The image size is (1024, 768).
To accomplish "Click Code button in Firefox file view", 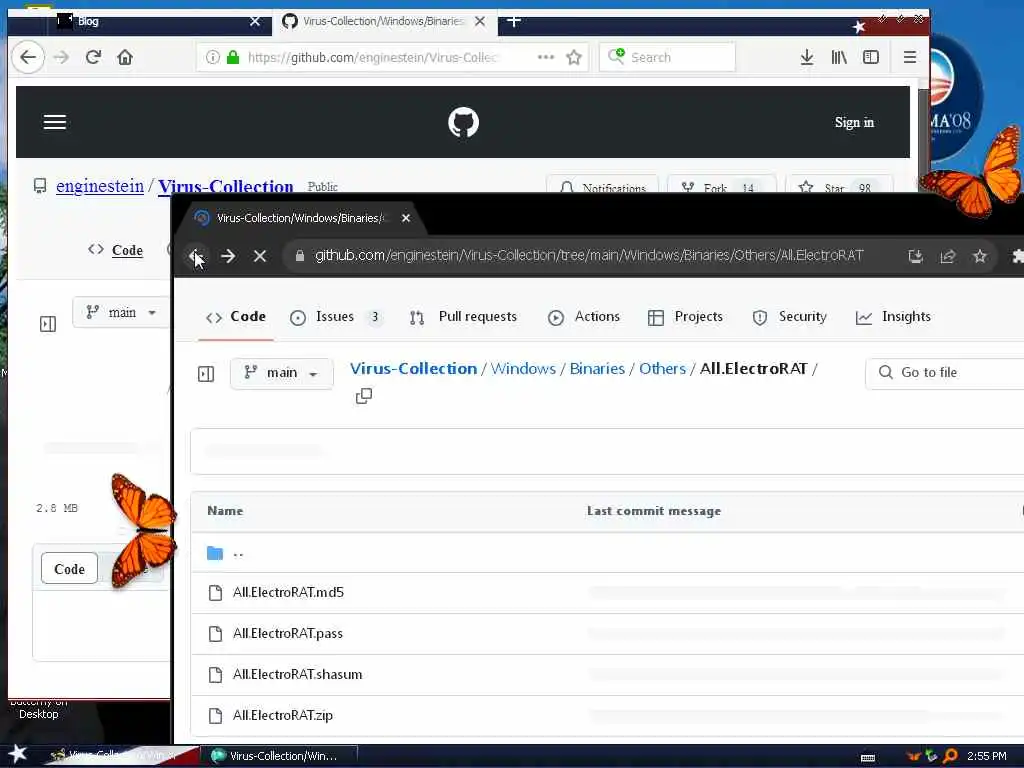I will (69, 569).
